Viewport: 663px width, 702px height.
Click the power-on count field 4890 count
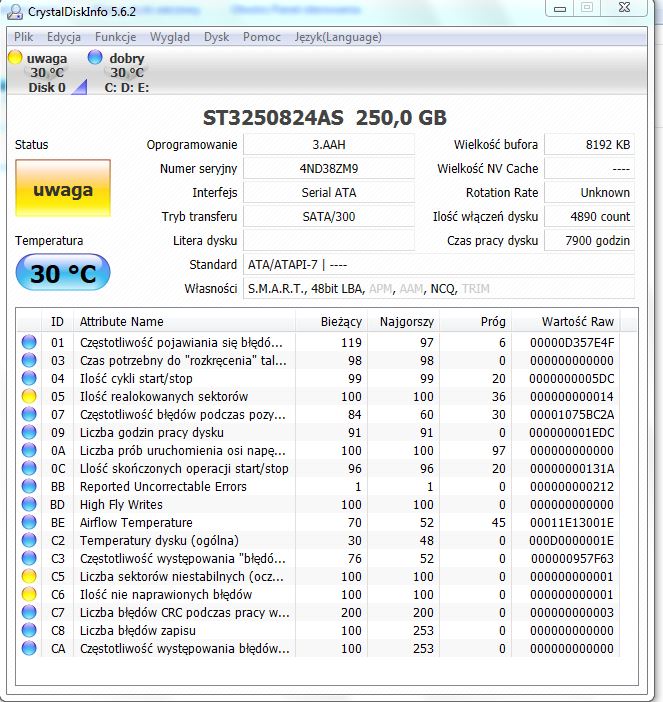(589, 217)
